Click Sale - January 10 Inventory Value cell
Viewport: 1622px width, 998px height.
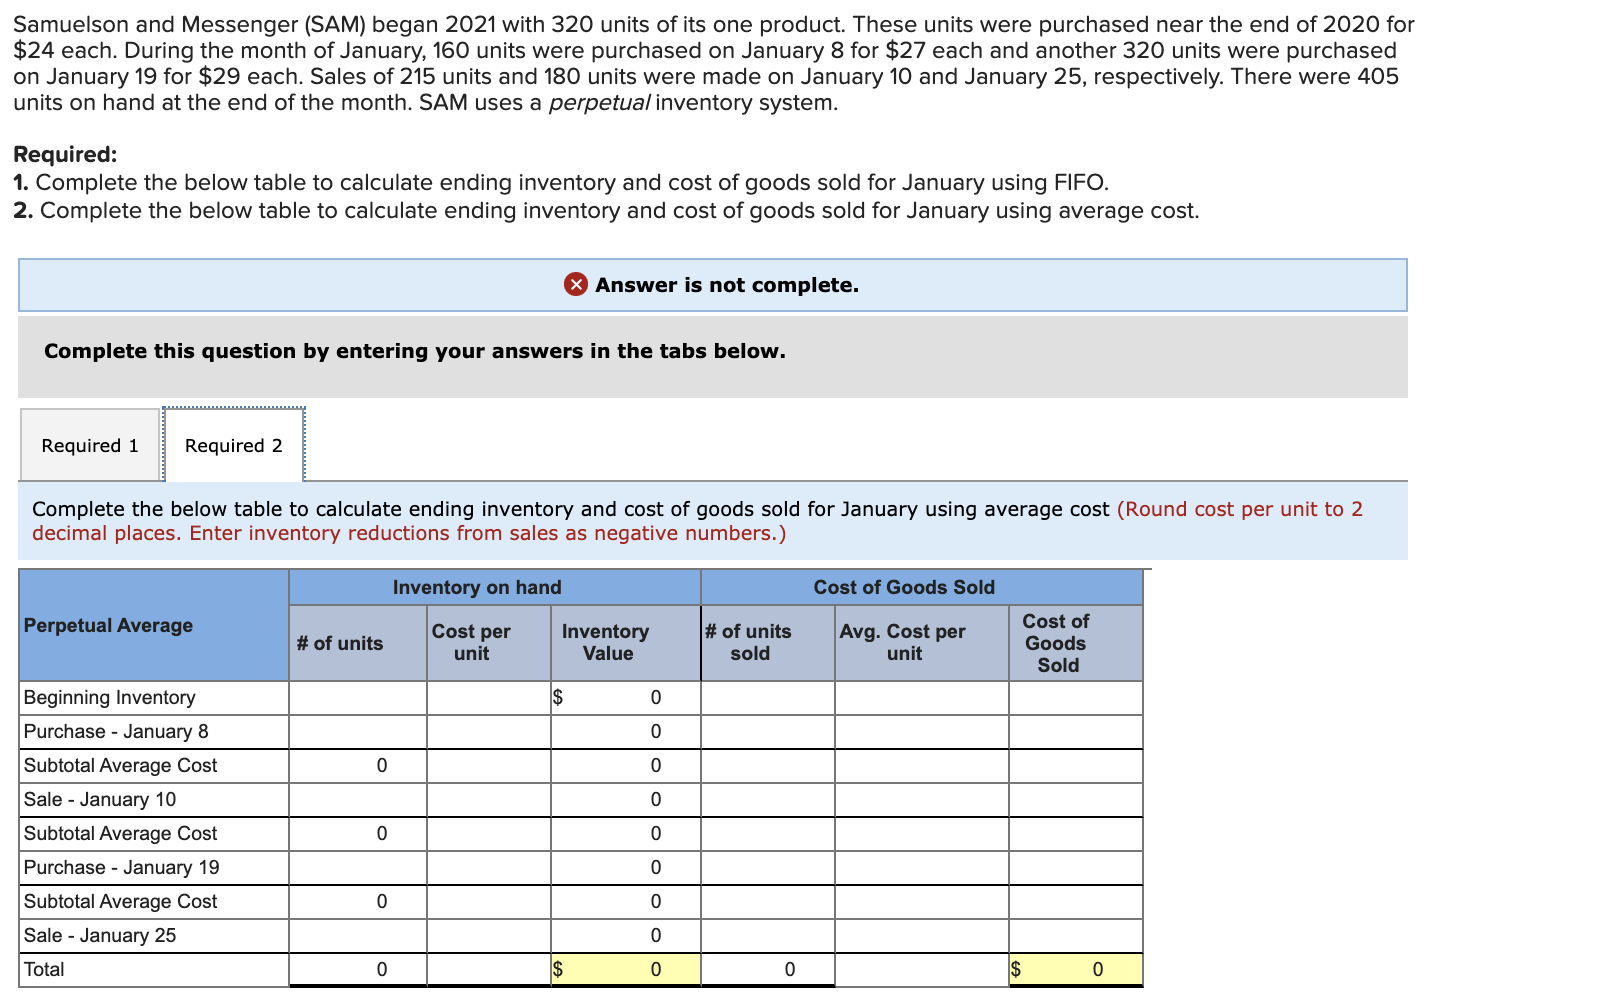coord(626,800)
